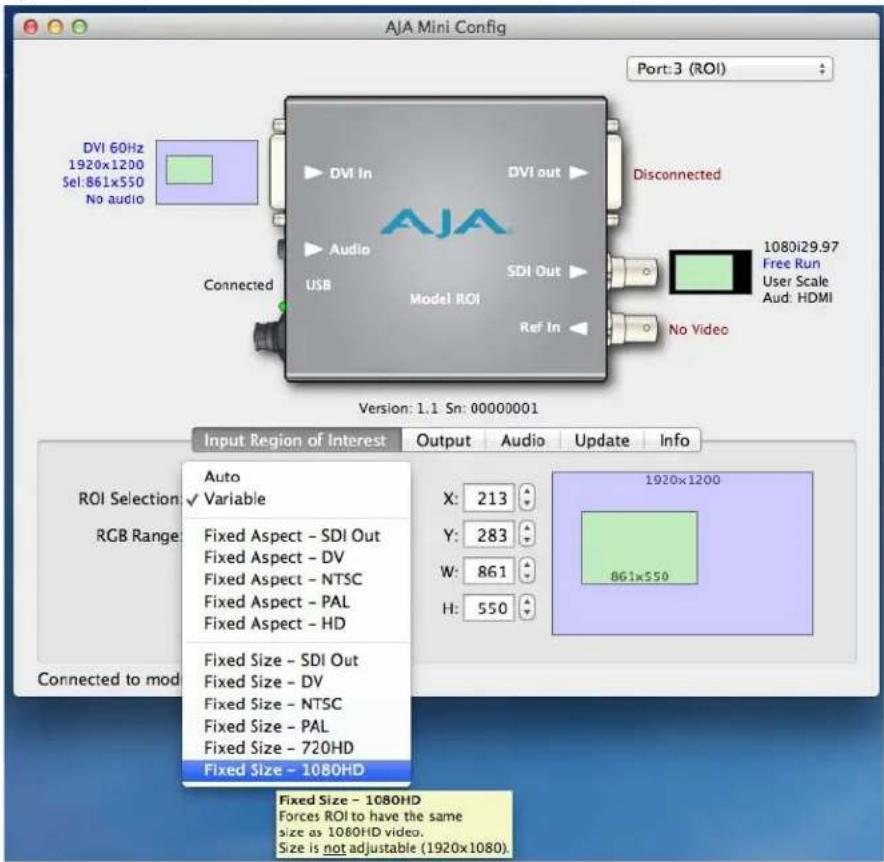Open the Port:3 (ROI) device selector

coord(730,69)
